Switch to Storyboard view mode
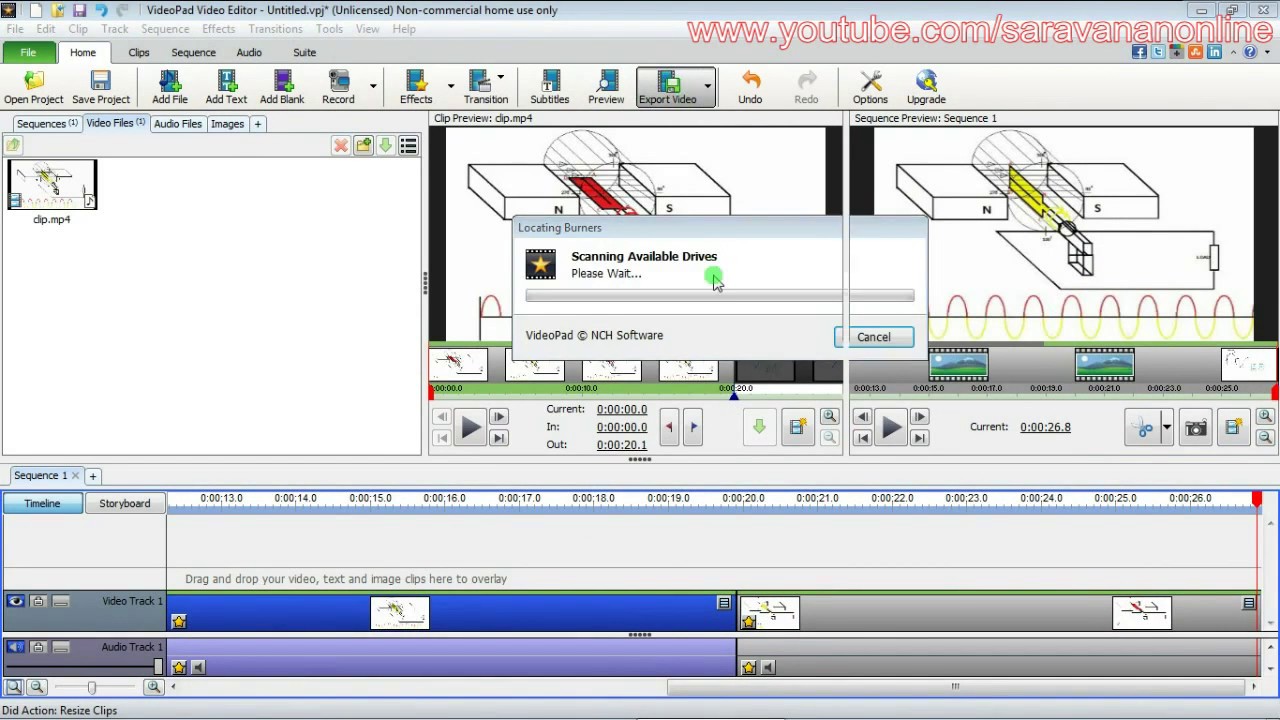Screen dimensions: 1280x720 pos(125,503)
